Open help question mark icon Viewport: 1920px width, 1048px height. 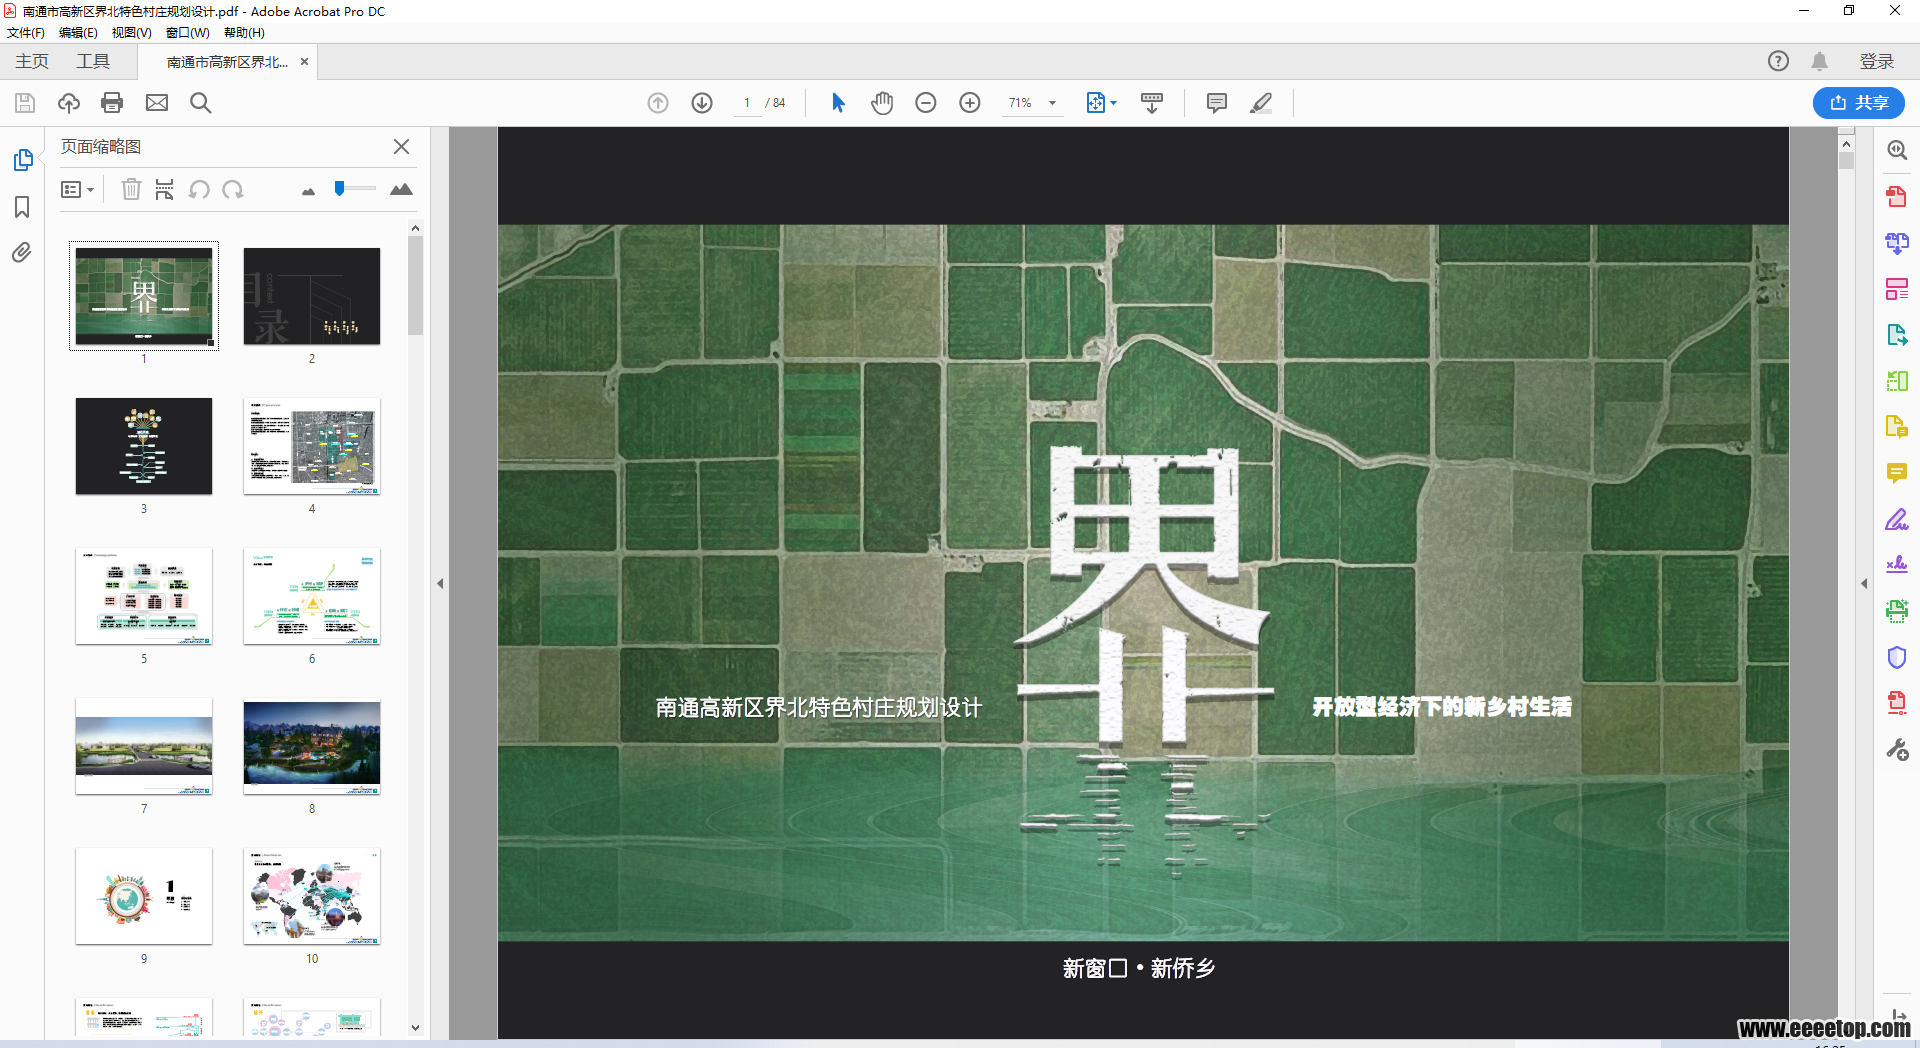[x=1778, y=61]
